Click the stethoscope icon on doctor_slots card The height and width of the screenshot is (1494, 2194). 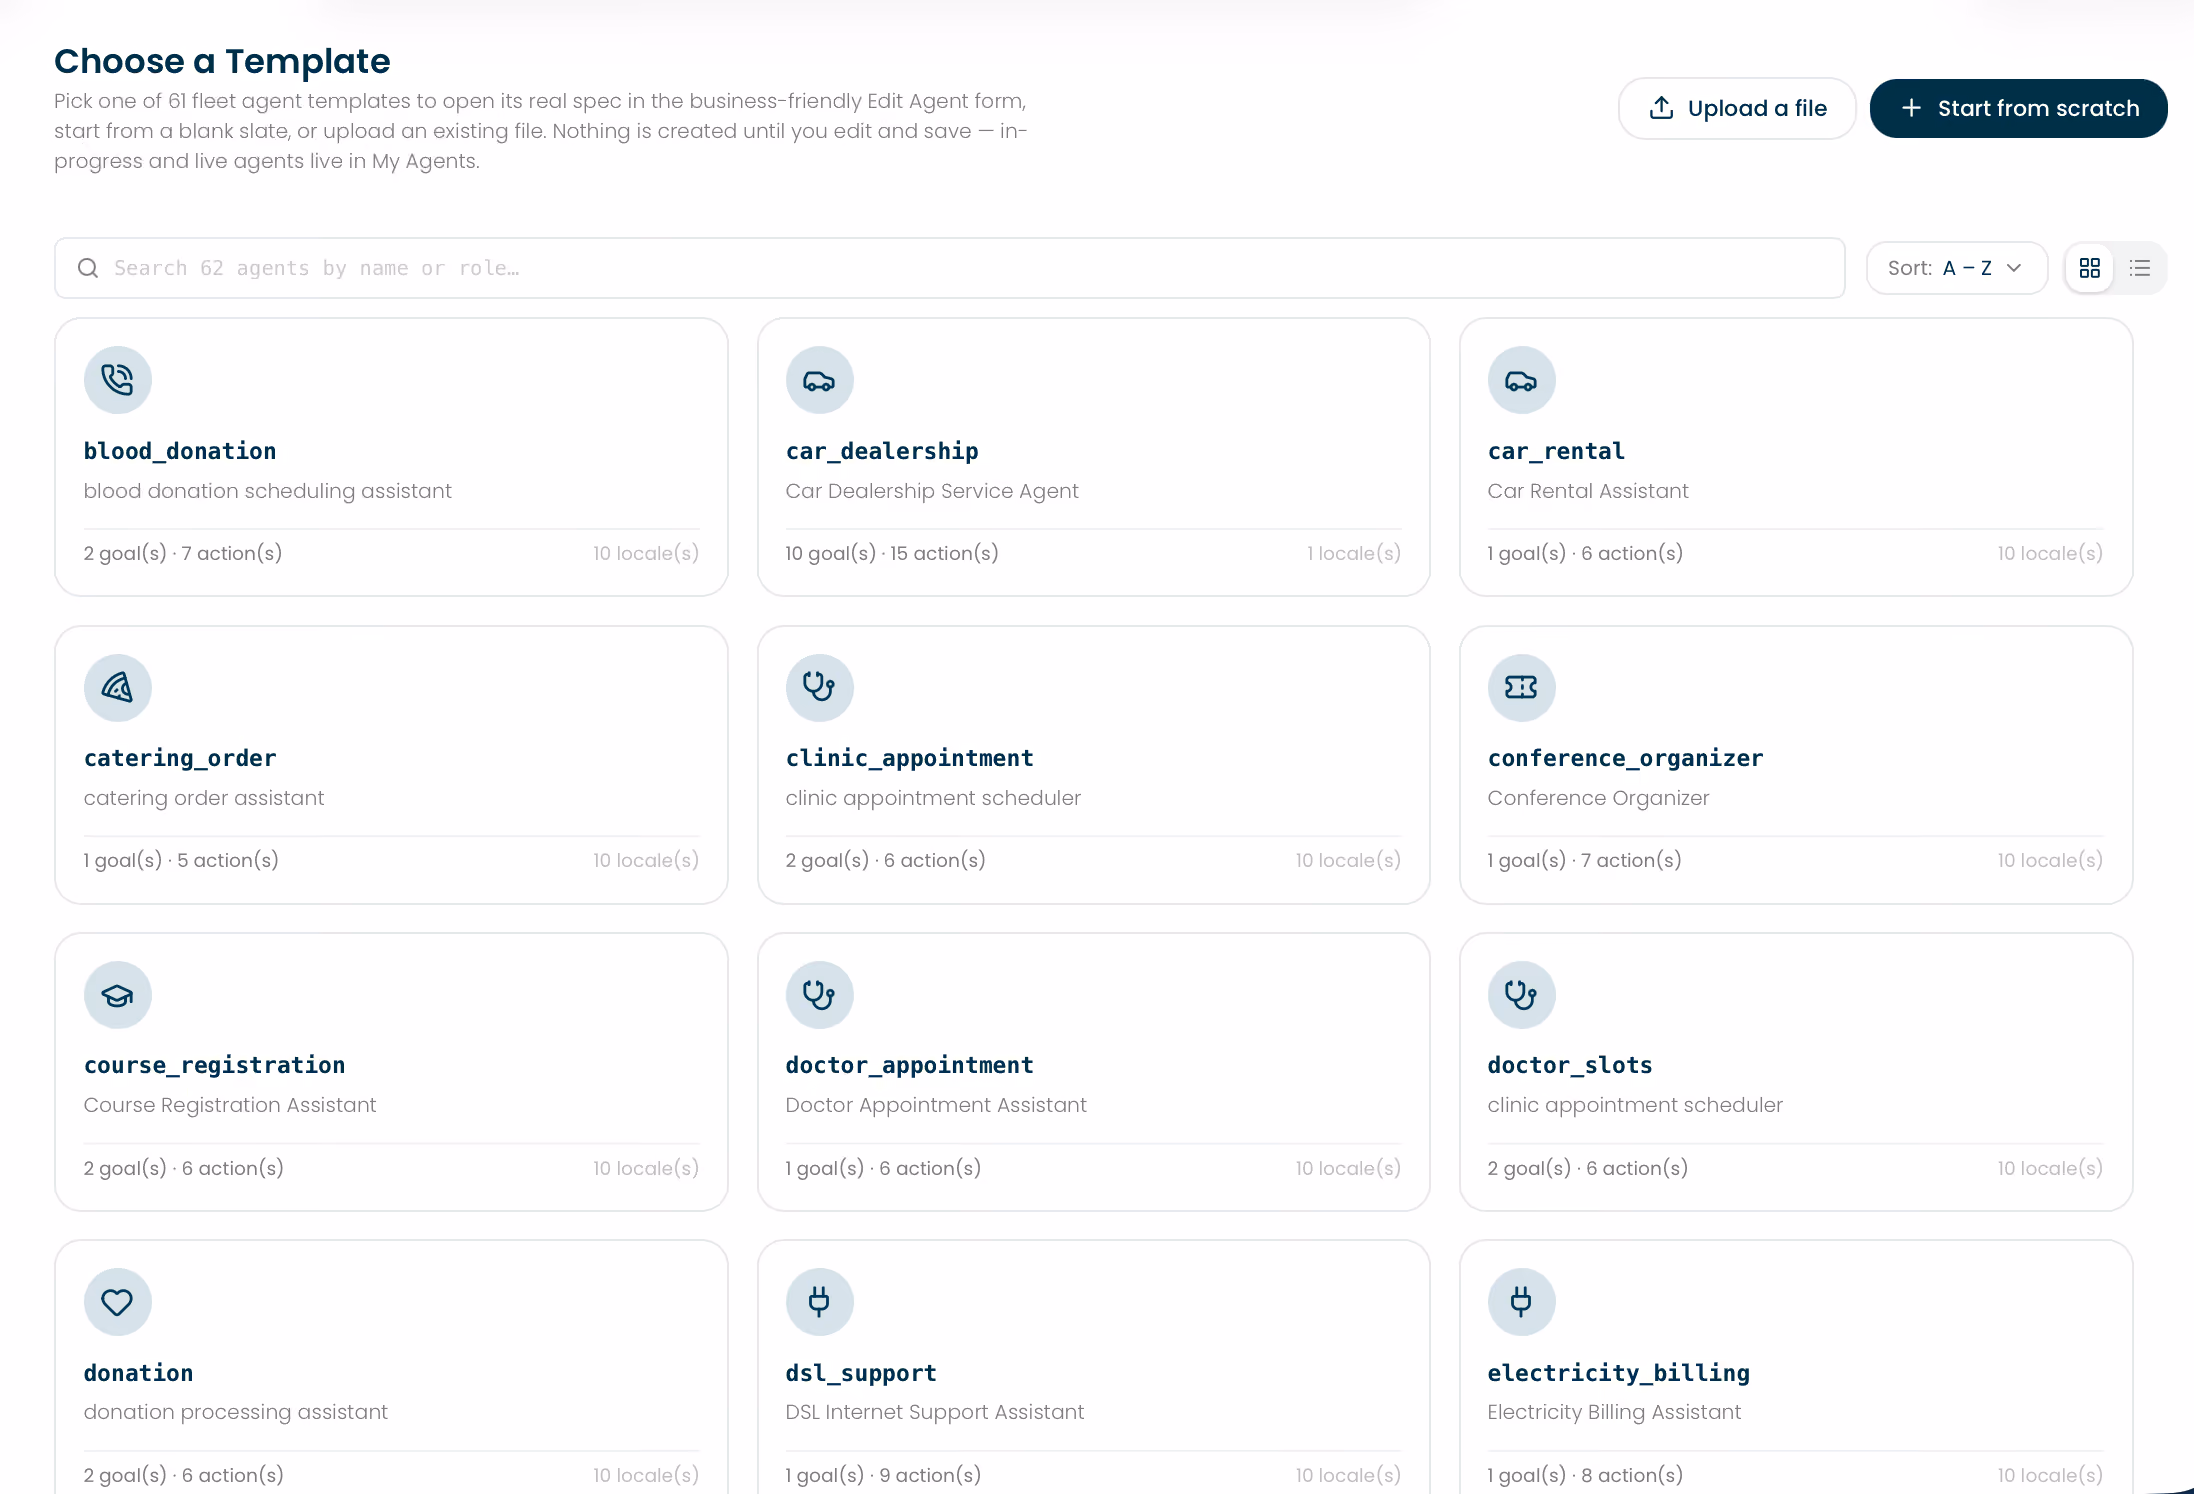[1521, 995]
